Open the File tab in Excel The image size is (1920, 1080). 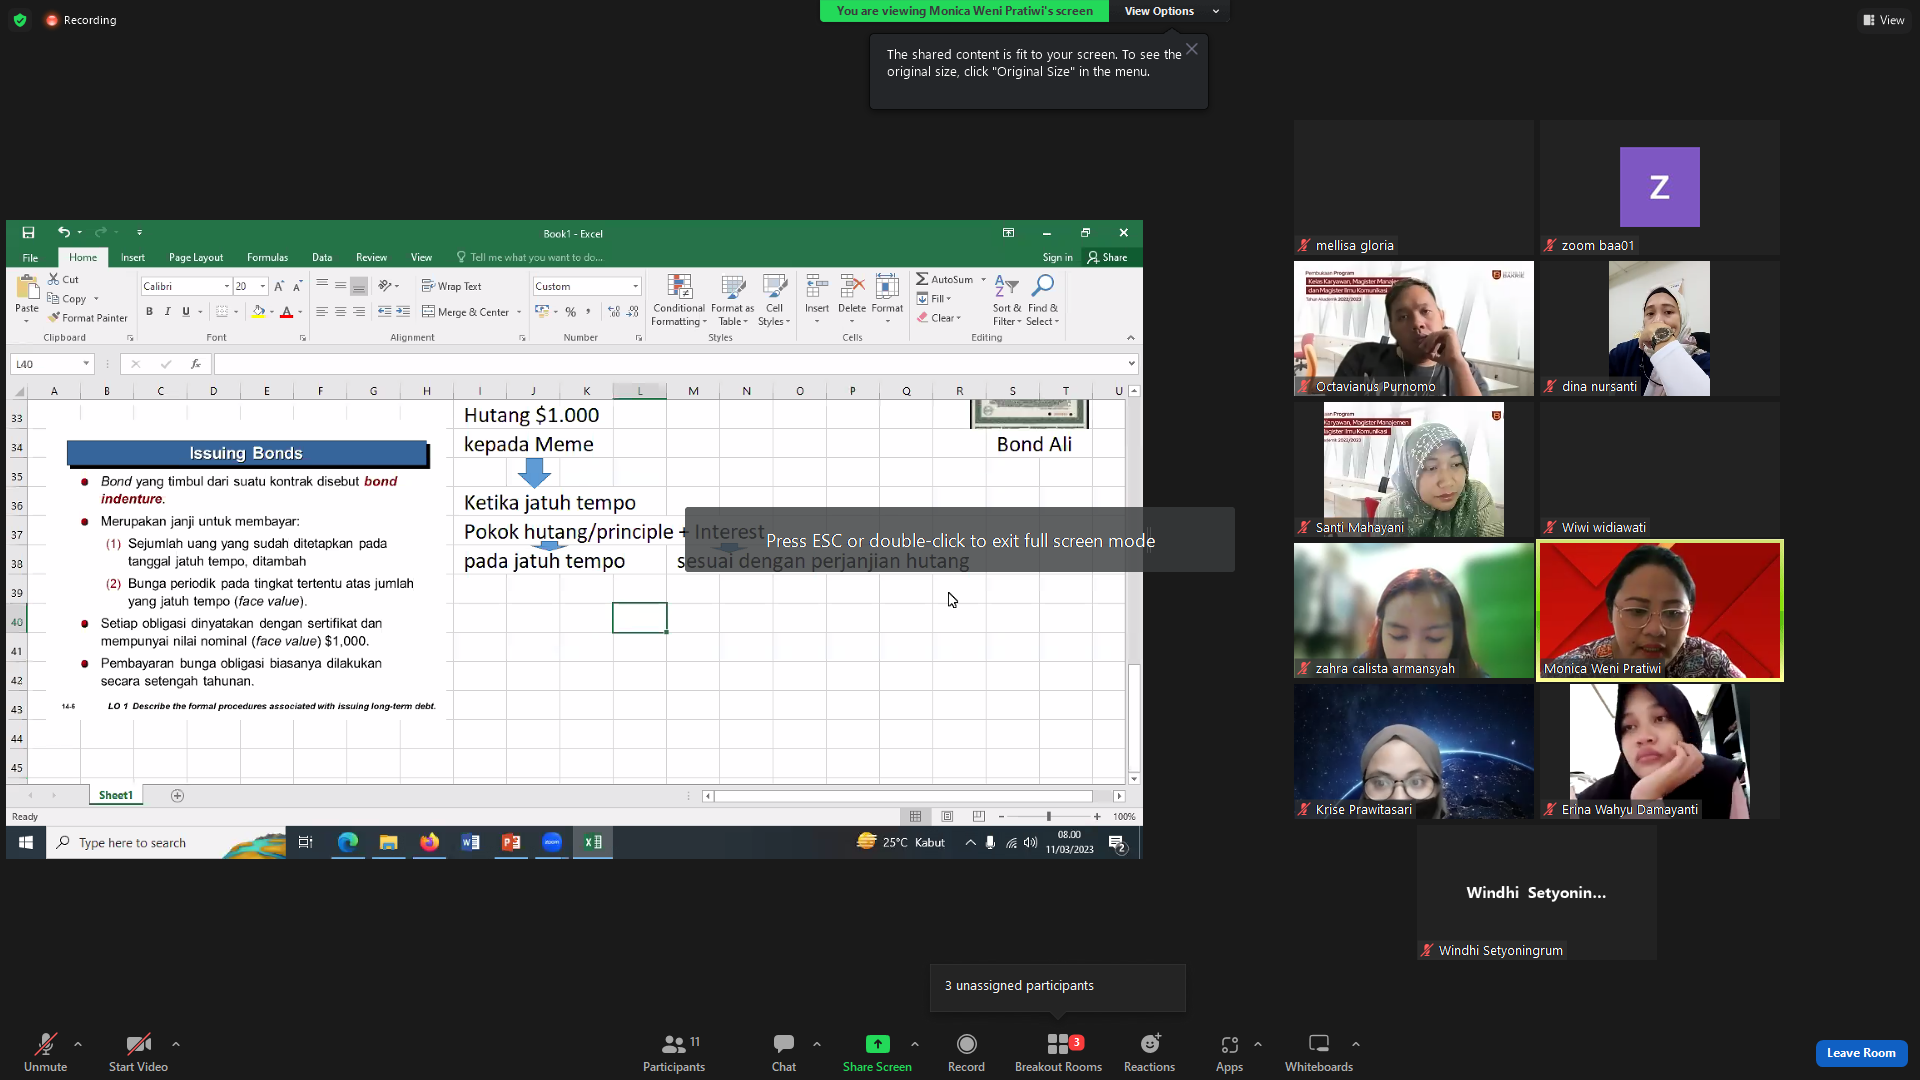30,258
